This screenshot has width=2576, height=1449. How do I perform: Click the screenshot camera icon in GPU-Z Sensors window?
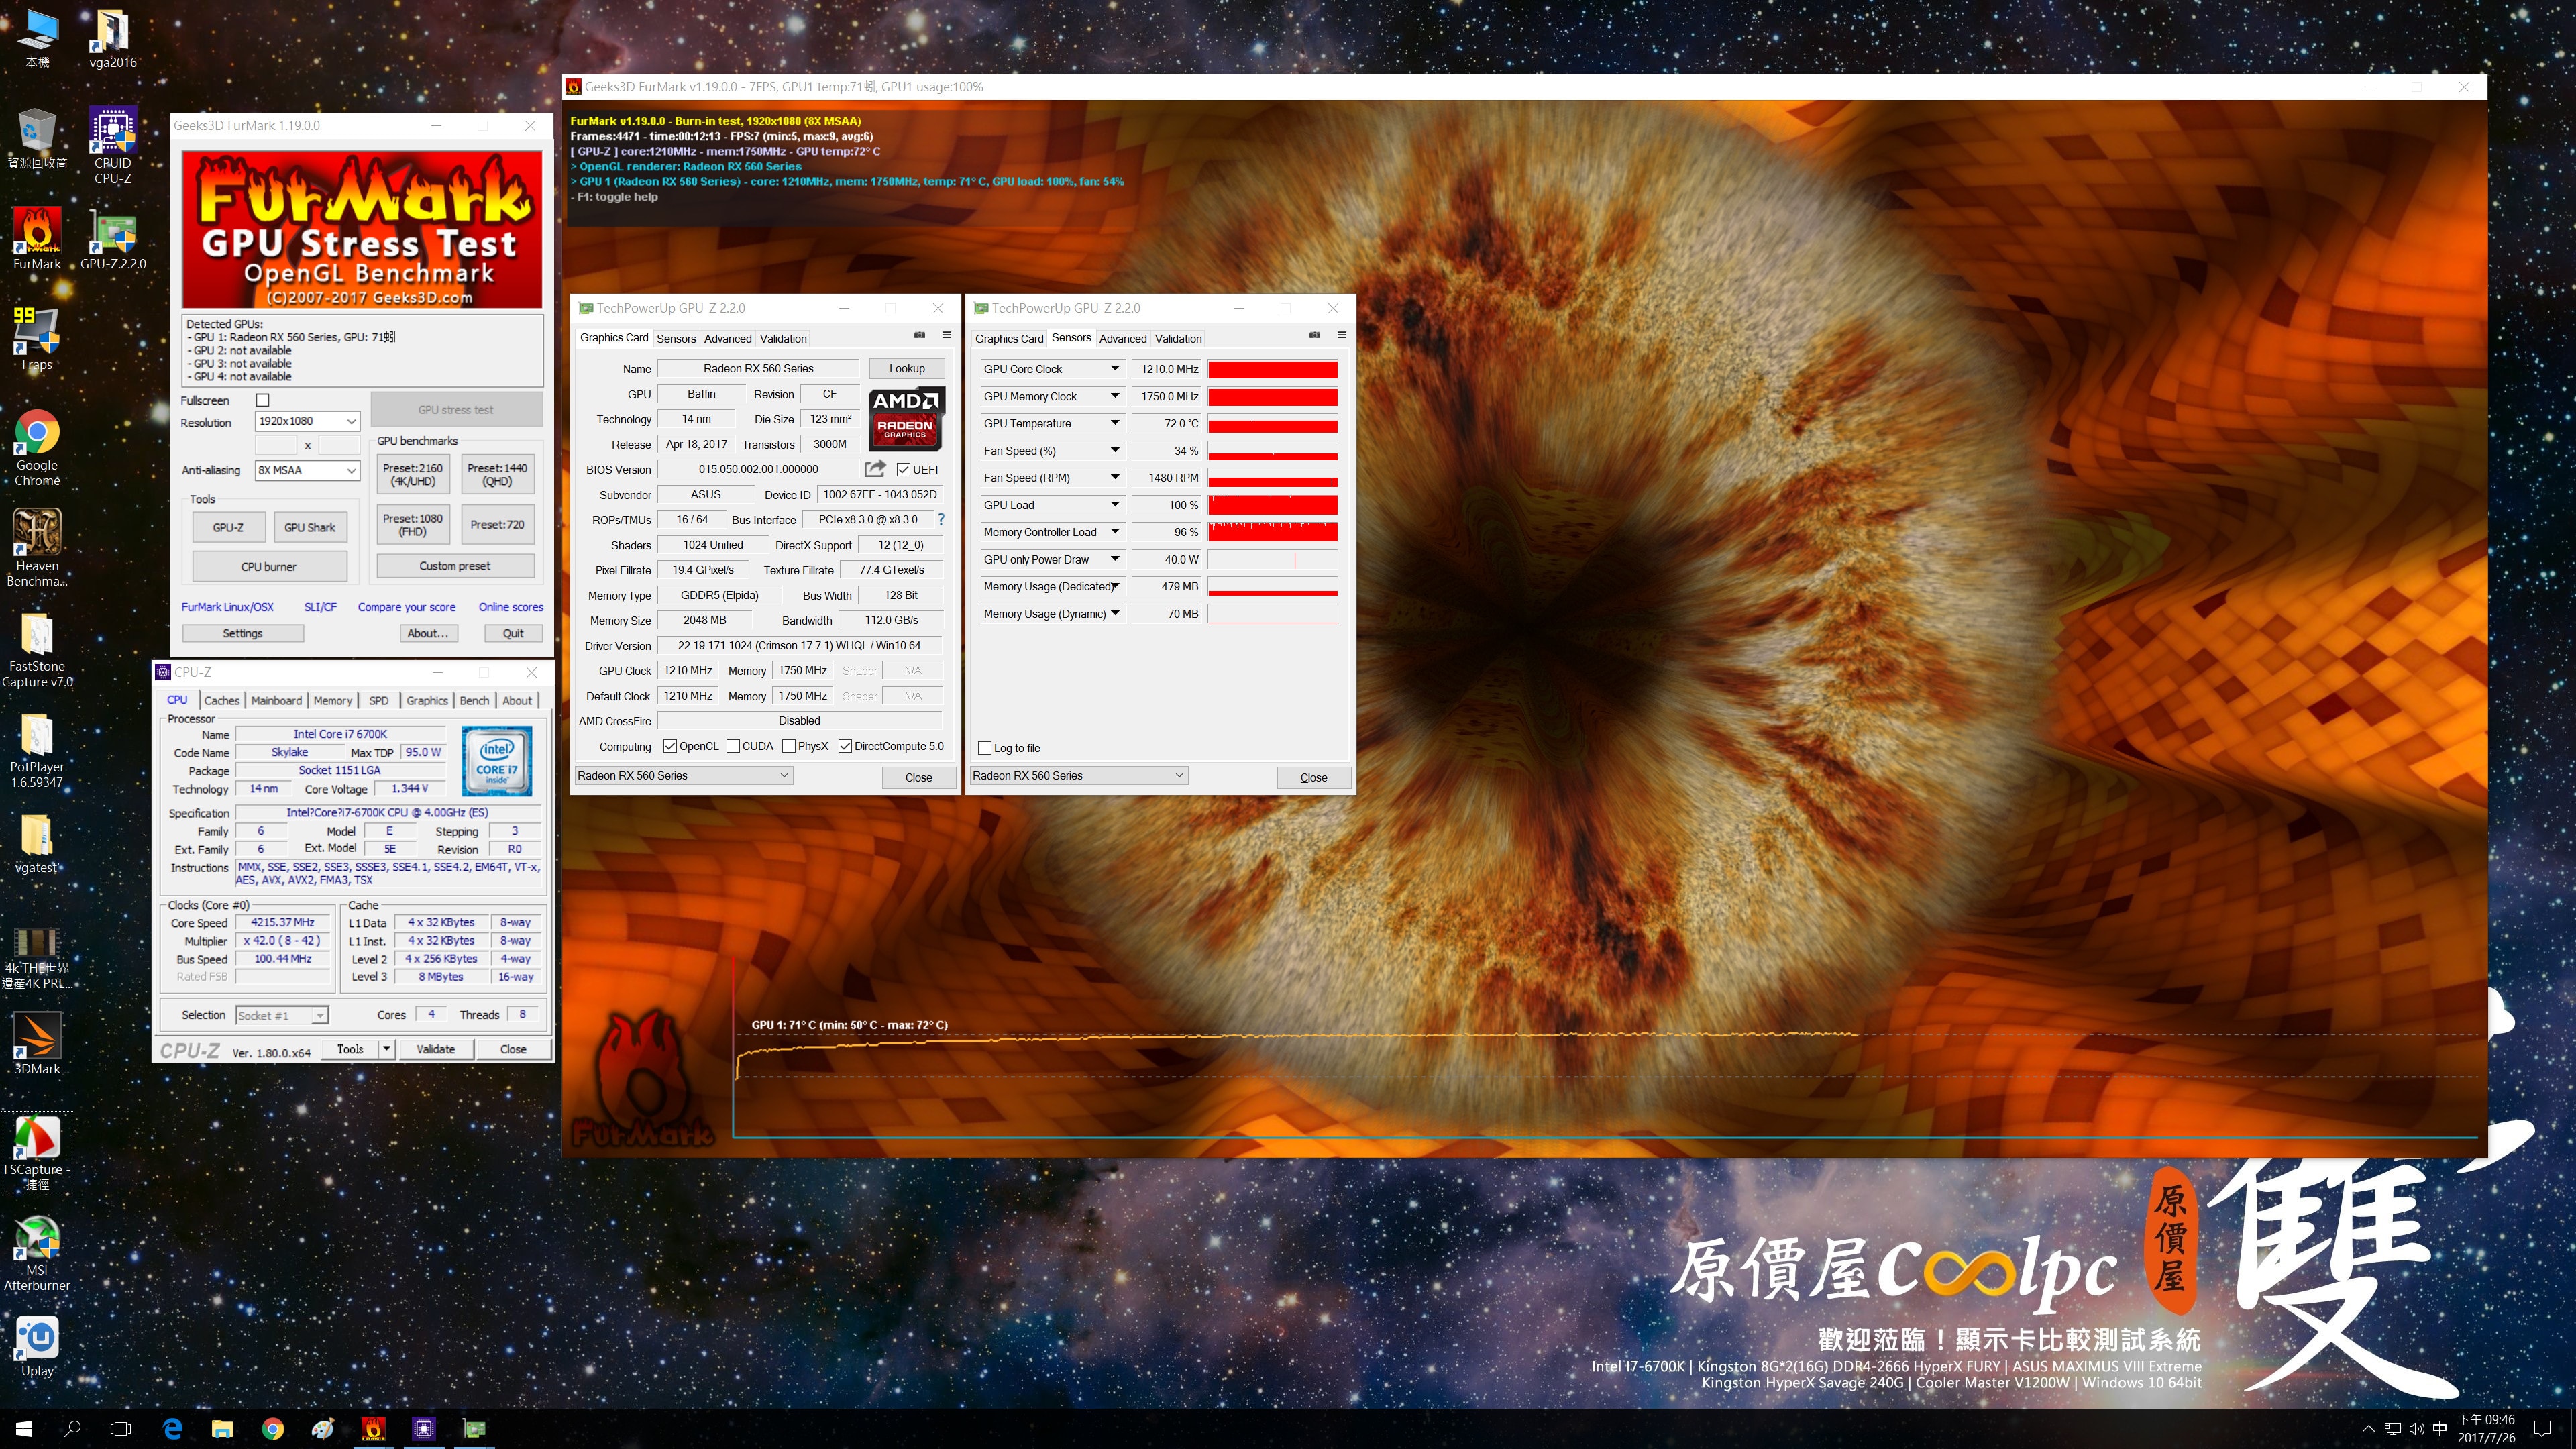coord(1314,335)
